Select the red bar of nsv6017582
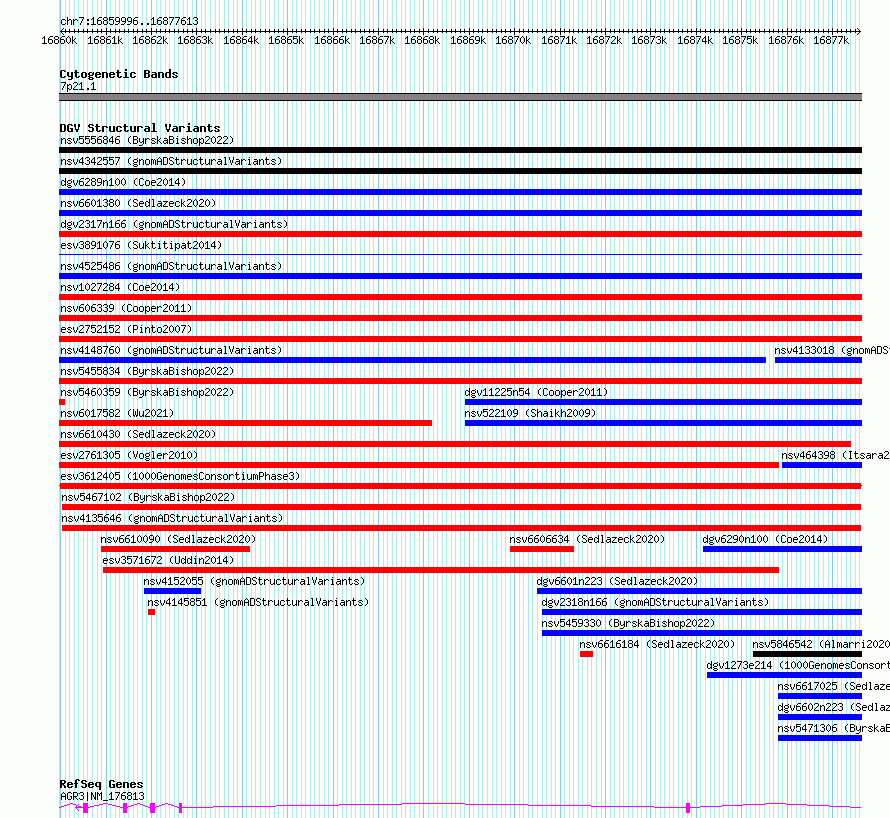890x818 pixels. pos(245,423)
